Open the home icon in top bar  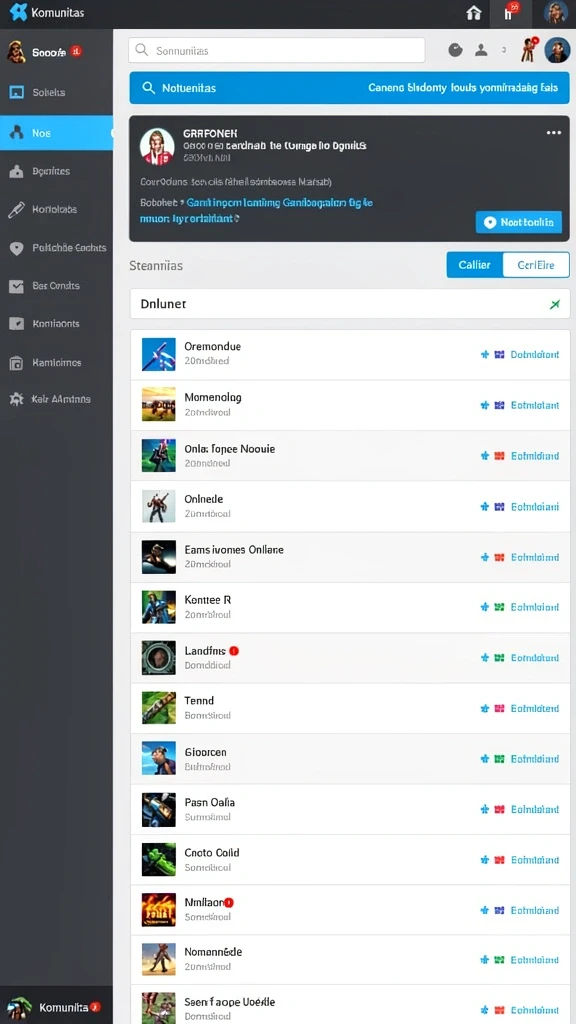[x=473, y=13]
